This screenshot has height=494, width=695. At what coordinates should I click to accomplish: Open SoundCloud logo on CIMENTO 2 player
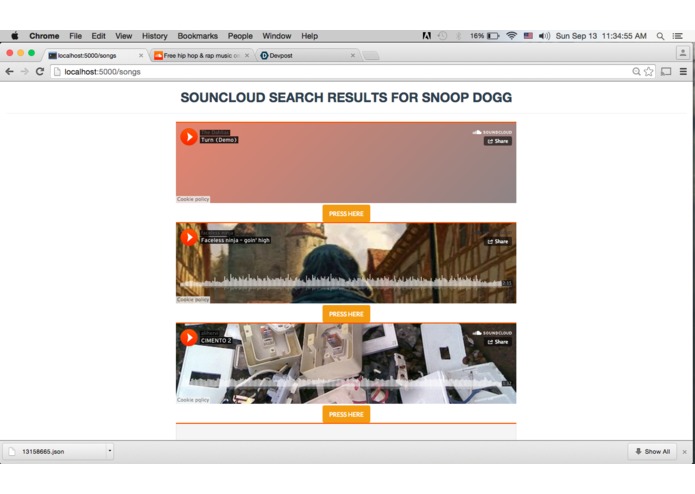[x=492, y=333]
